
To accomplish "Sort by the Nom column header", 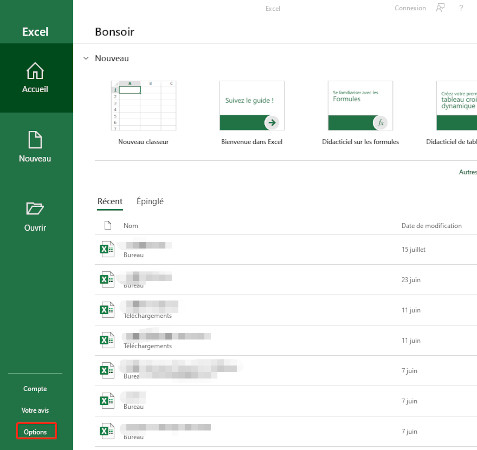I will (131, 226).
